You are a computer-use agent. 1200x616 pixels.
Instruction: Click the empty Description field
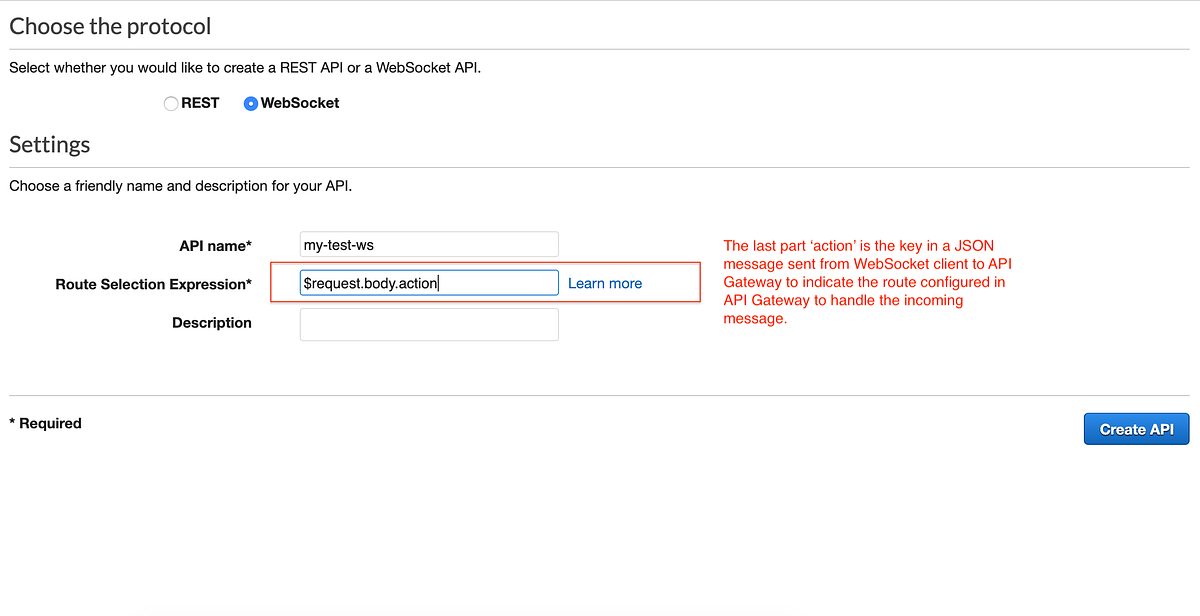[428, 323]
